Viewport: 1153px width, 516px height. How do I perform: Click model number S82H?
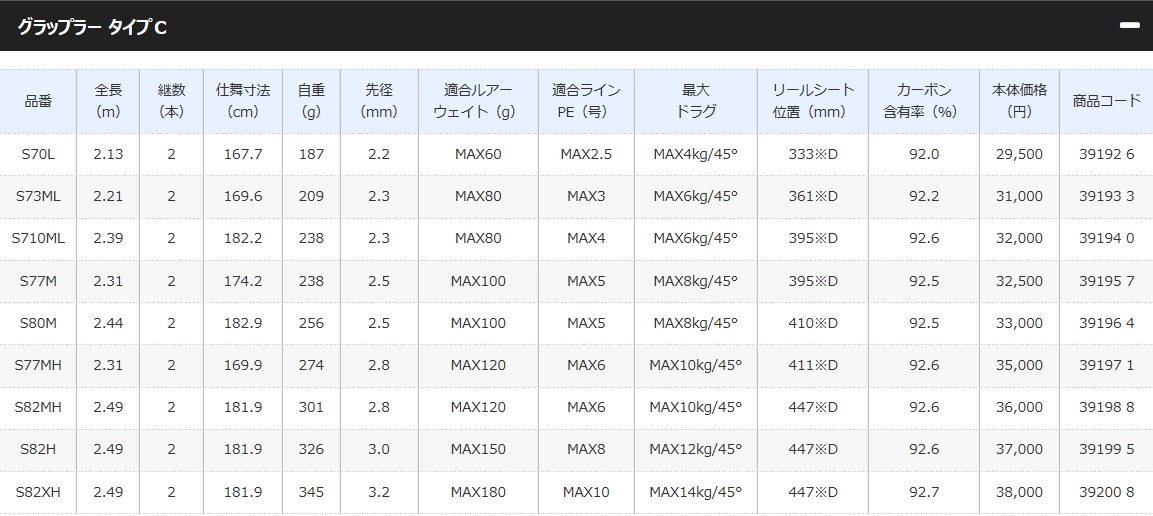(38, 449)
